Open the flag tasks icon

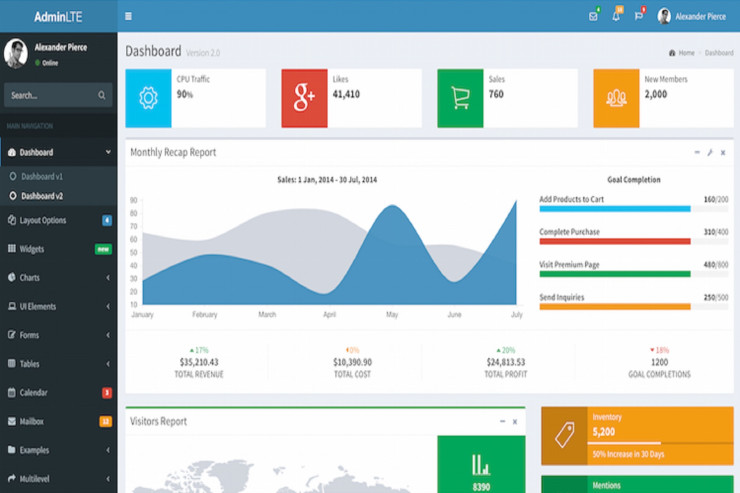click(638, 16)
